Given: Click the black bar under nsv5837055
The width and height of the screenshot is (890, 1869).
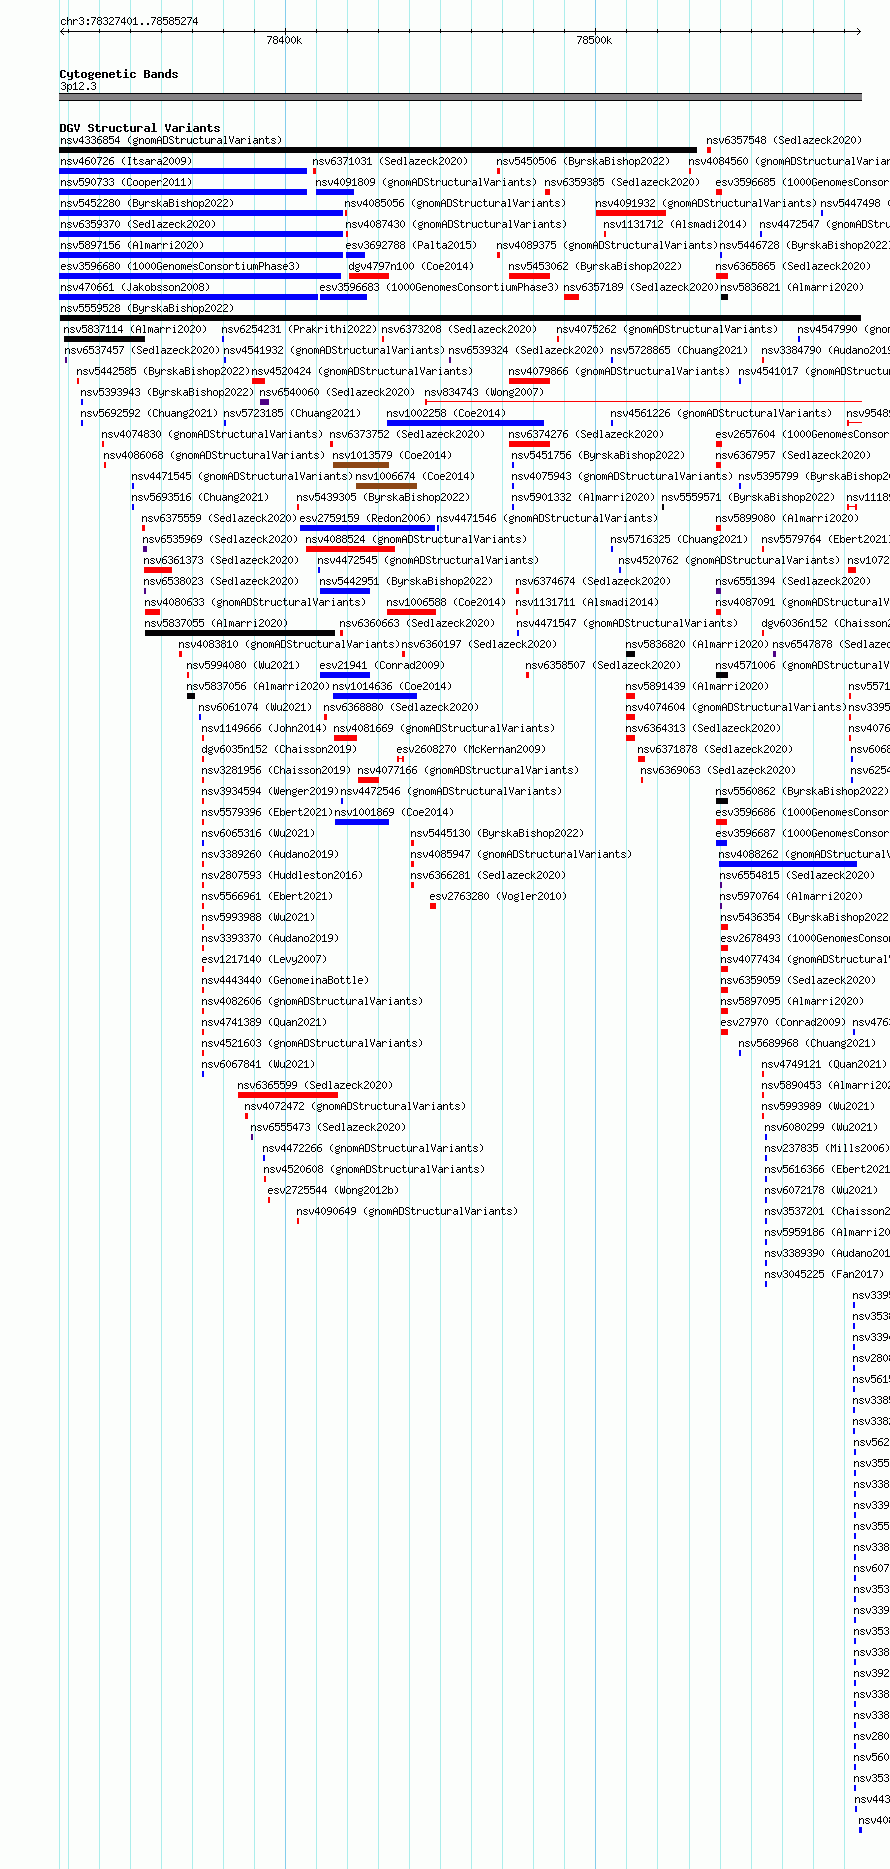Looking at the screenshot, I should coord(240,633).
